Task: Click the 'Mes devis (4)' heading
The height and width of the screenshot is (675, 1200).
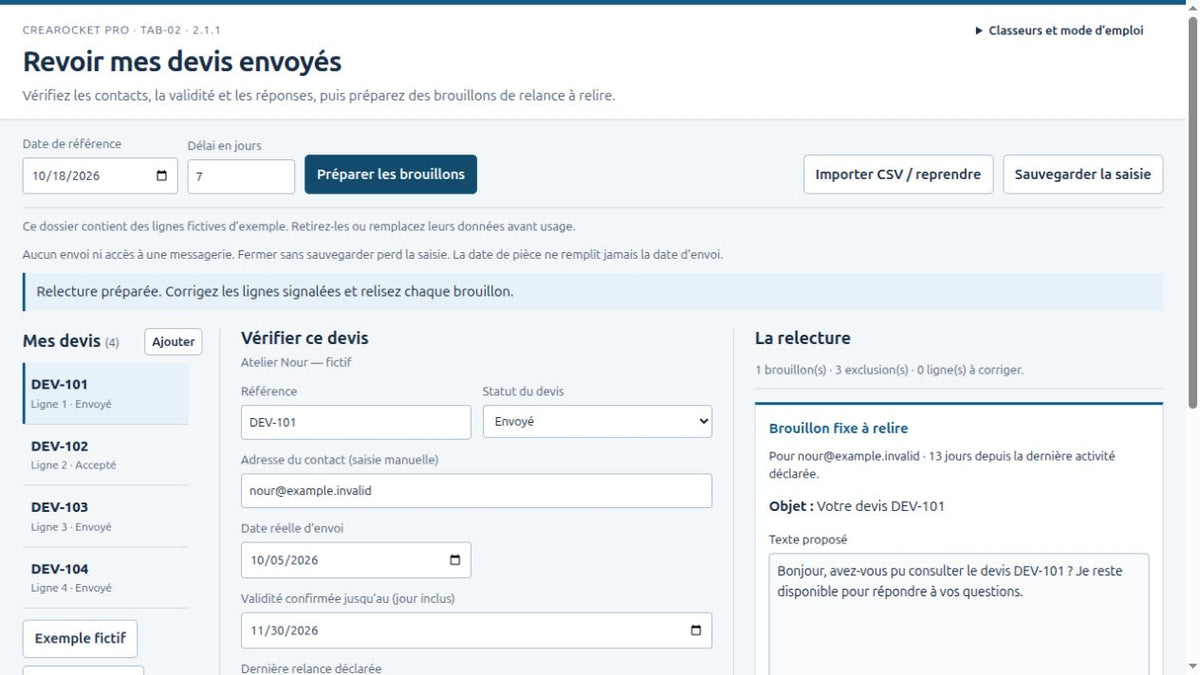Action: click(x=71, y=342)
